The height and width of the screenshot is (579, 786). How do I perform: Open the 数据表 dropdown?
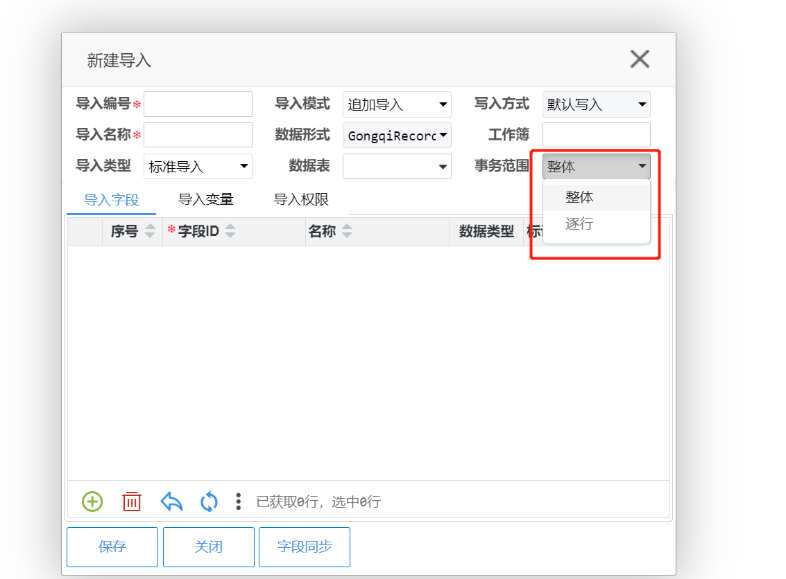[x=397, y=166]
